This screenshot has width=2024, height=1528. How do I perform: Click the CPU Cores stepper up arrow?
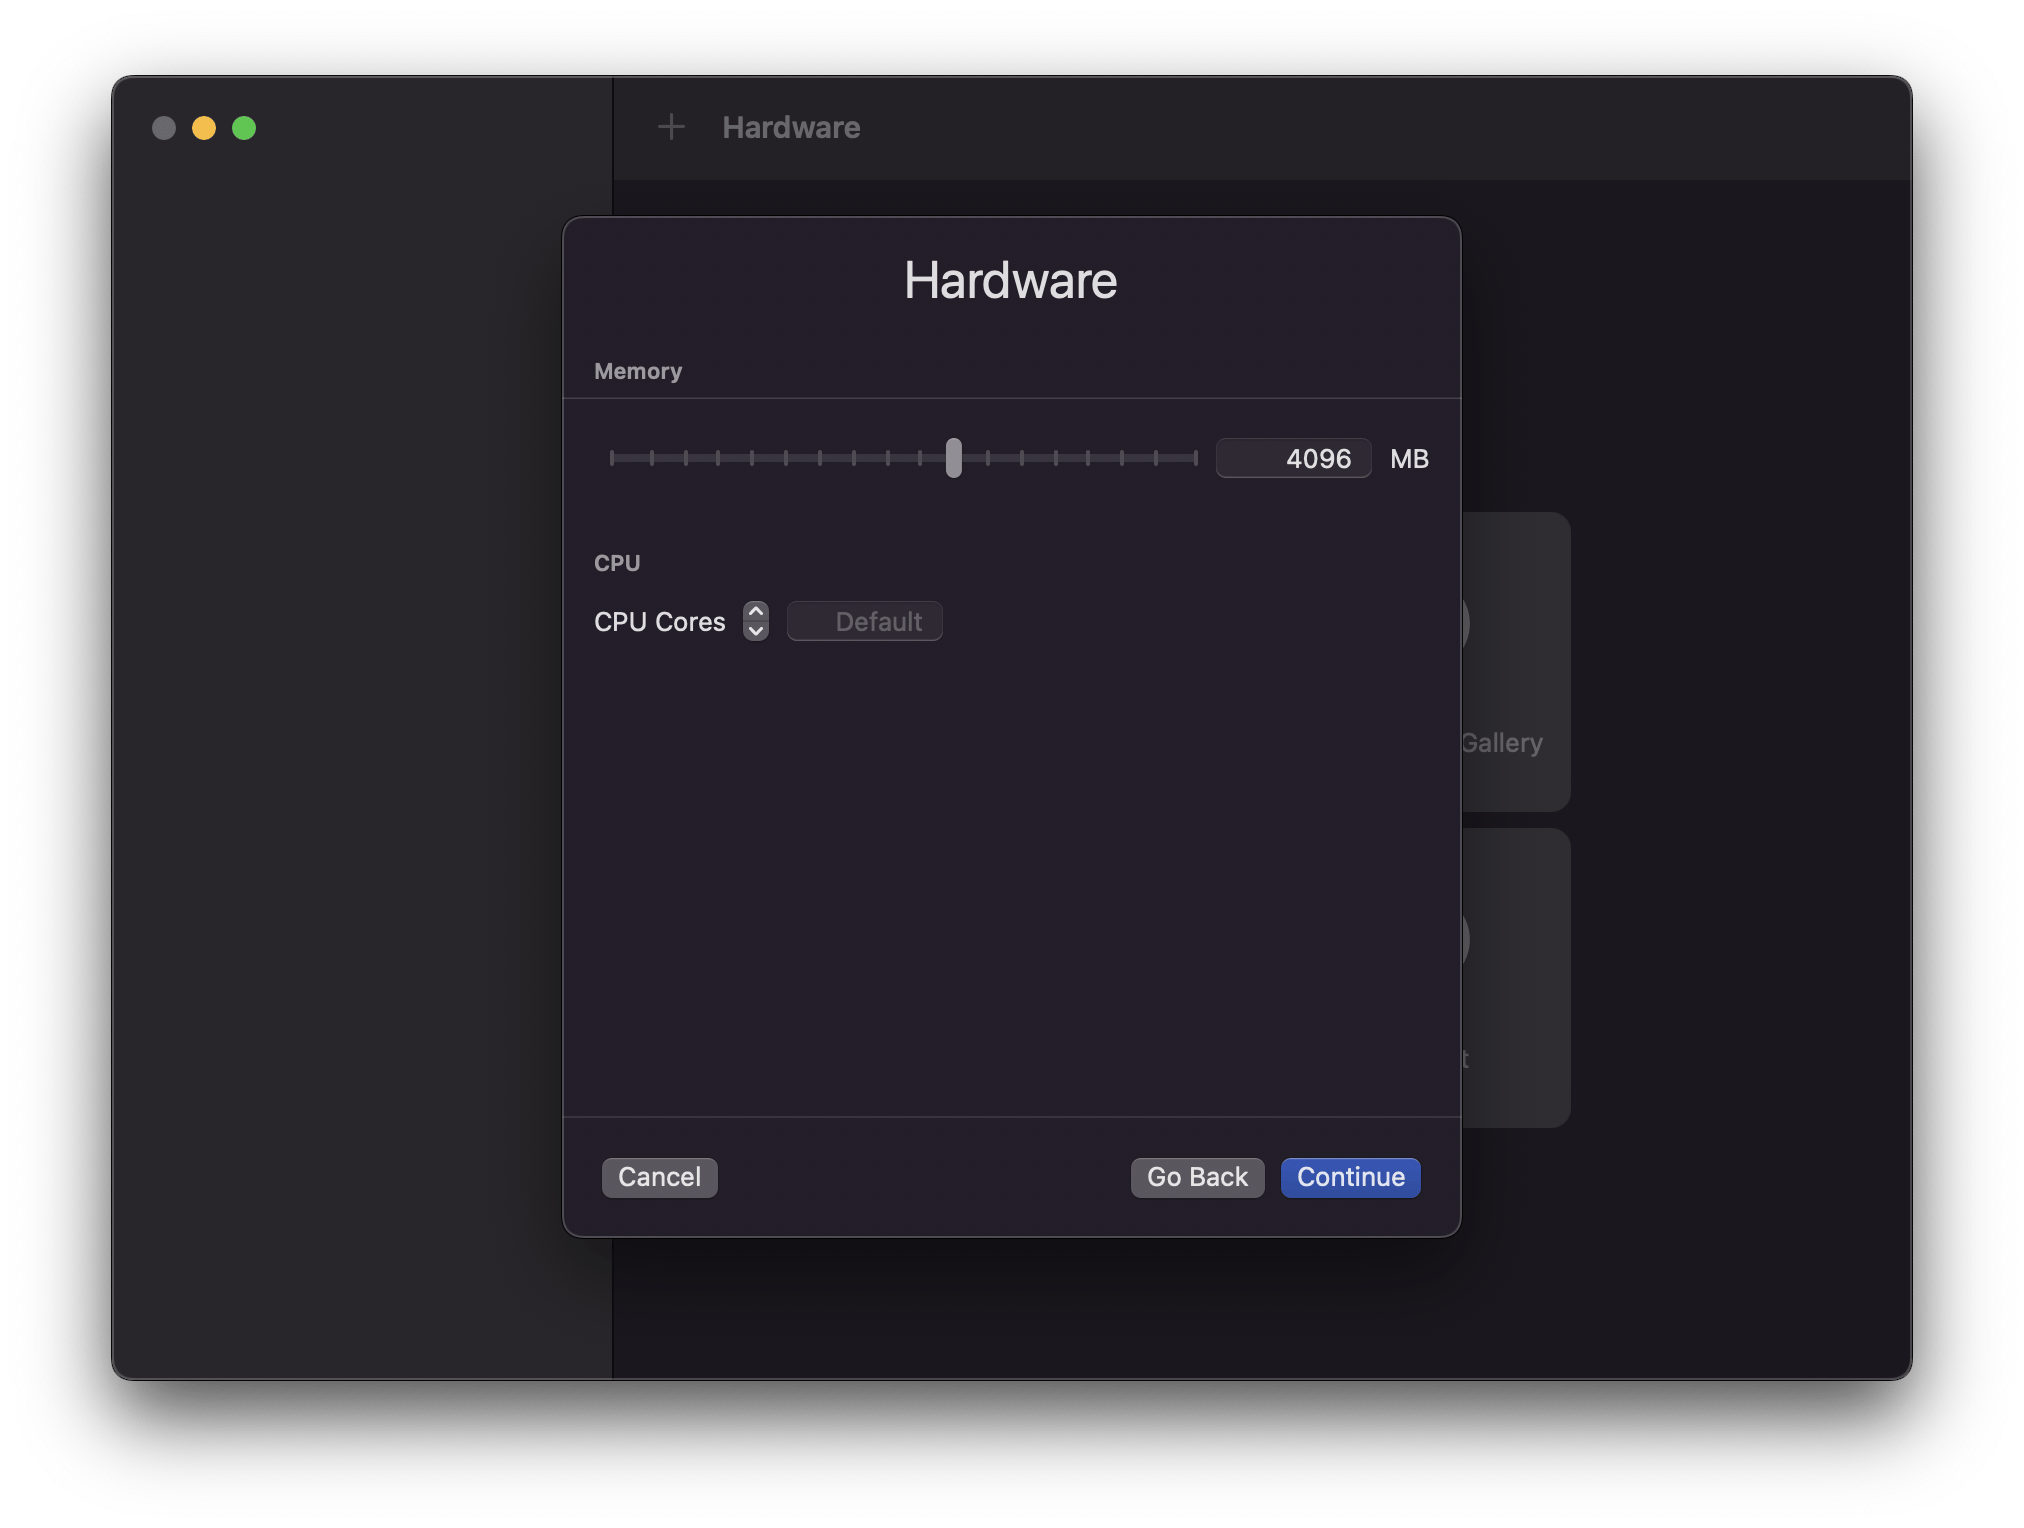(756, 612)
